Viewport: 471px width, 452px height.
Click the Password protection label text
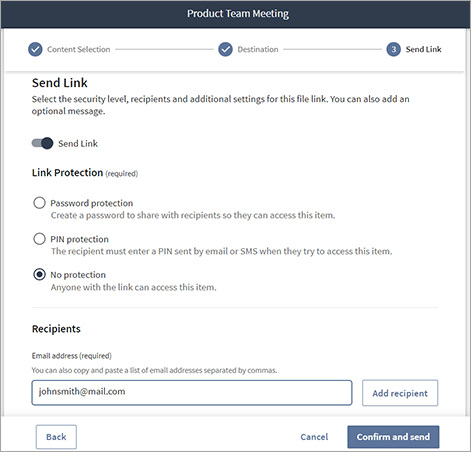click(x=92, y=203)
